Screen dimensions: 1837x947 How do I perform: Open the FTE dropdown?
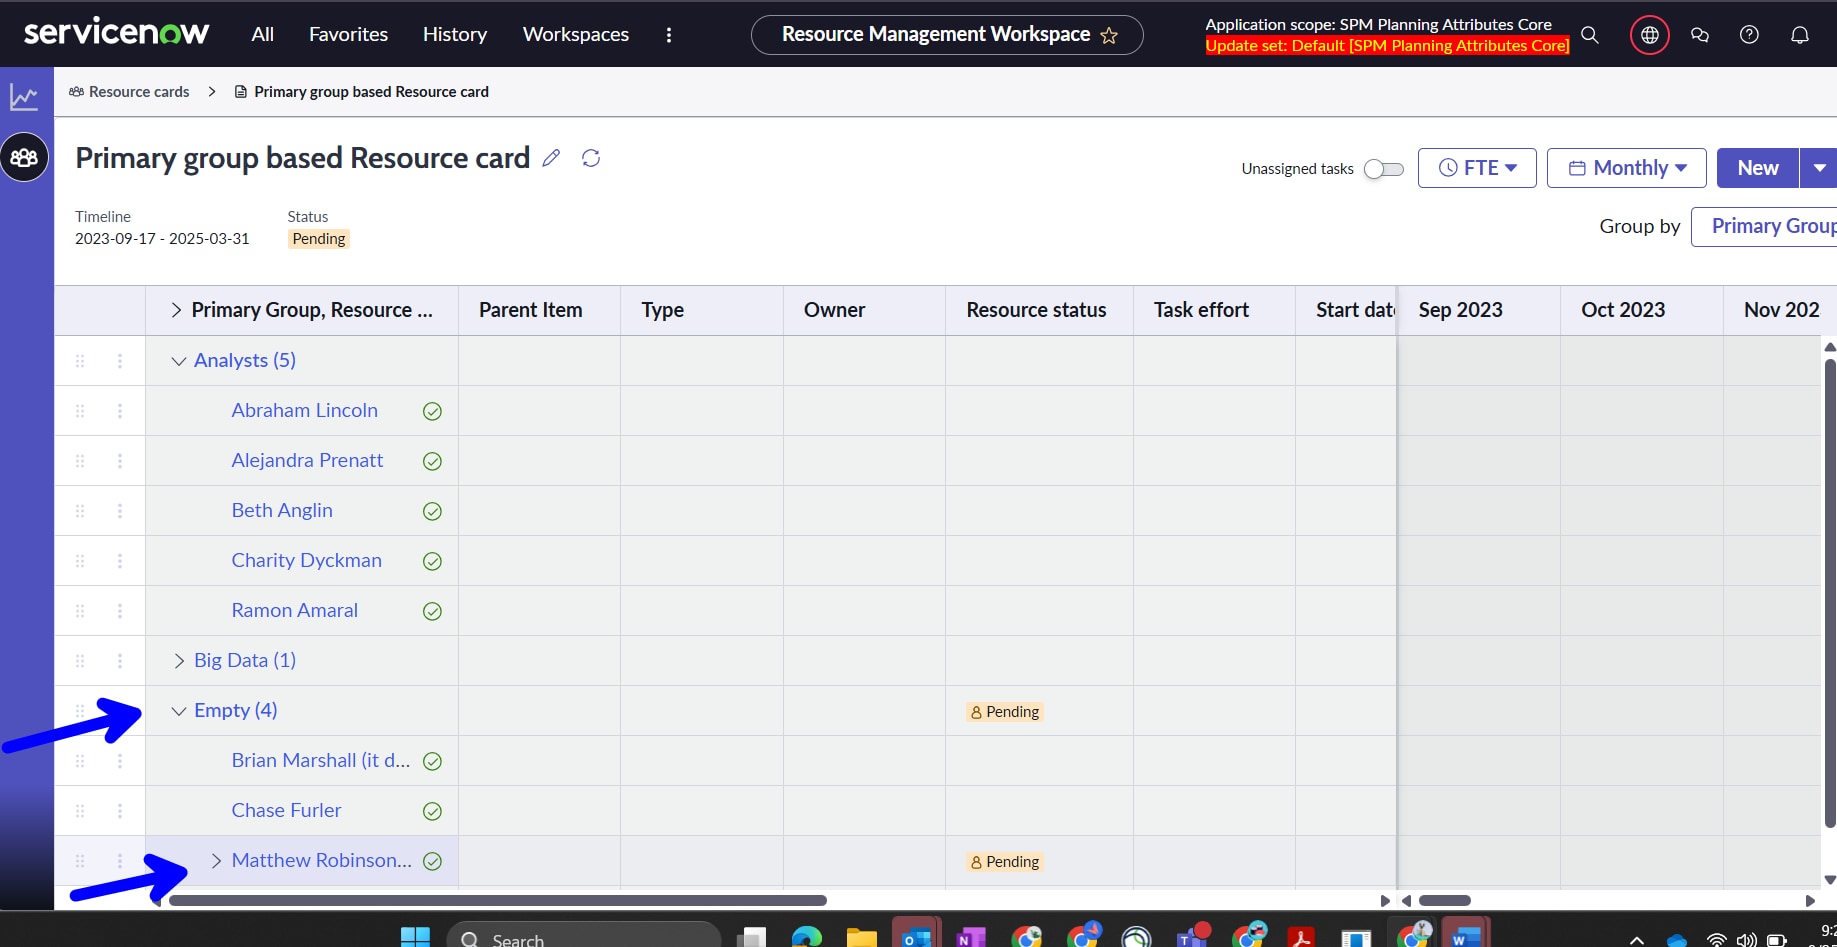(x=1477, y=168)
